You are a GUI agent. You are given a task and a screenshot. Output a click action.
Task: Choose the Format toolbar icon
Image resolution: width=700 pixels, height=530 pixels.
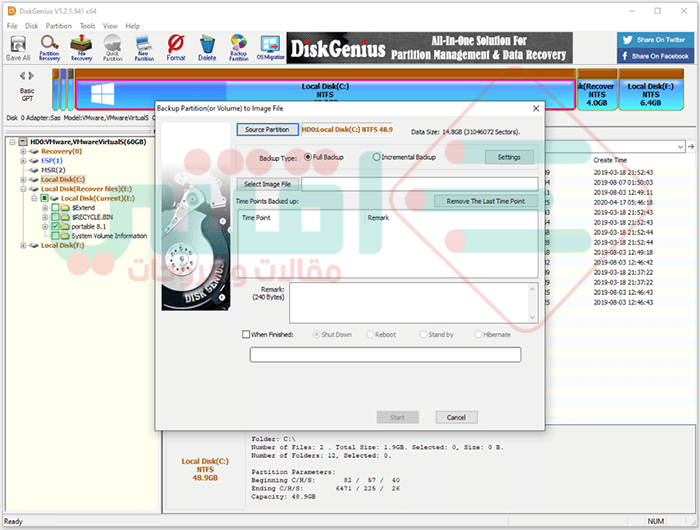point(176,48)
